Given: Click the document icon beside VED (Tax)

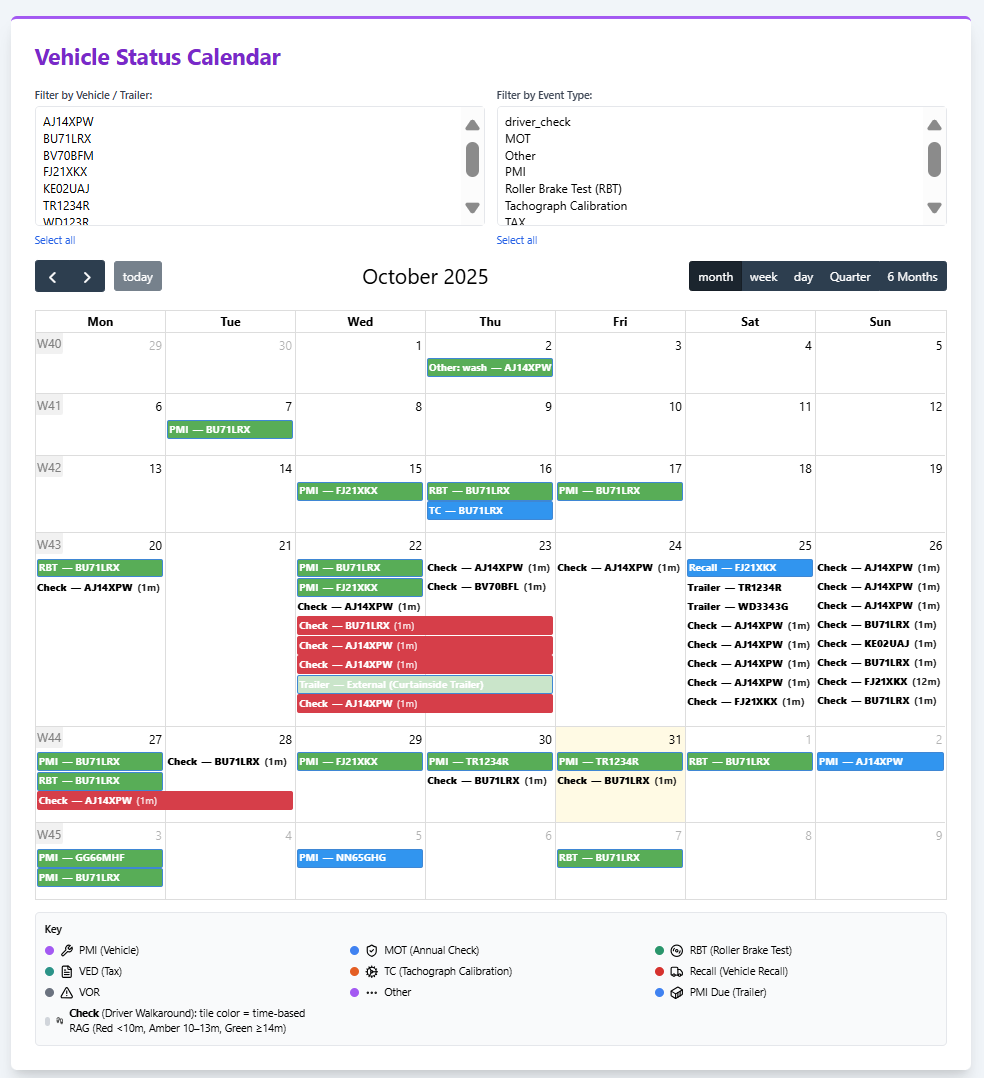Looking at the screenshot, I should (x=67, y=971).
